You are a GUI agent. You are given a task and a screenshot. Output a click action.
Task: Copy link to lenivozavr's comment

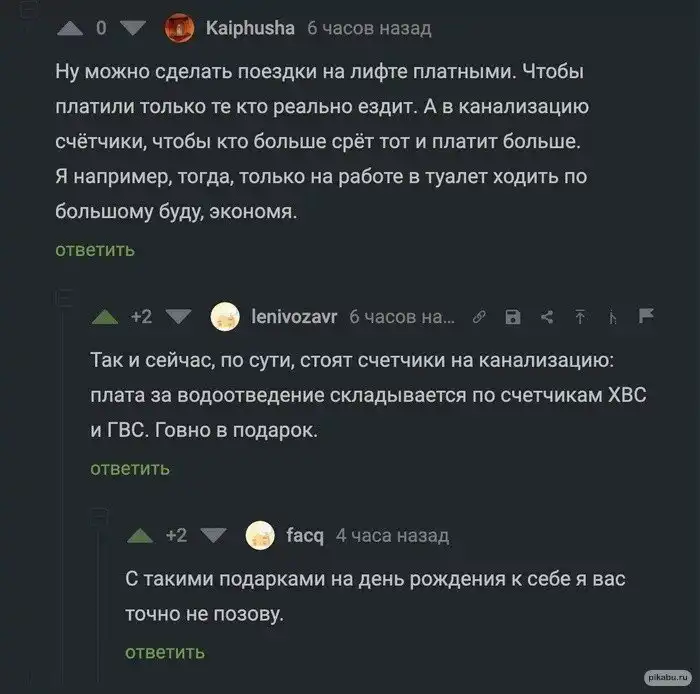tap(479, 317)
